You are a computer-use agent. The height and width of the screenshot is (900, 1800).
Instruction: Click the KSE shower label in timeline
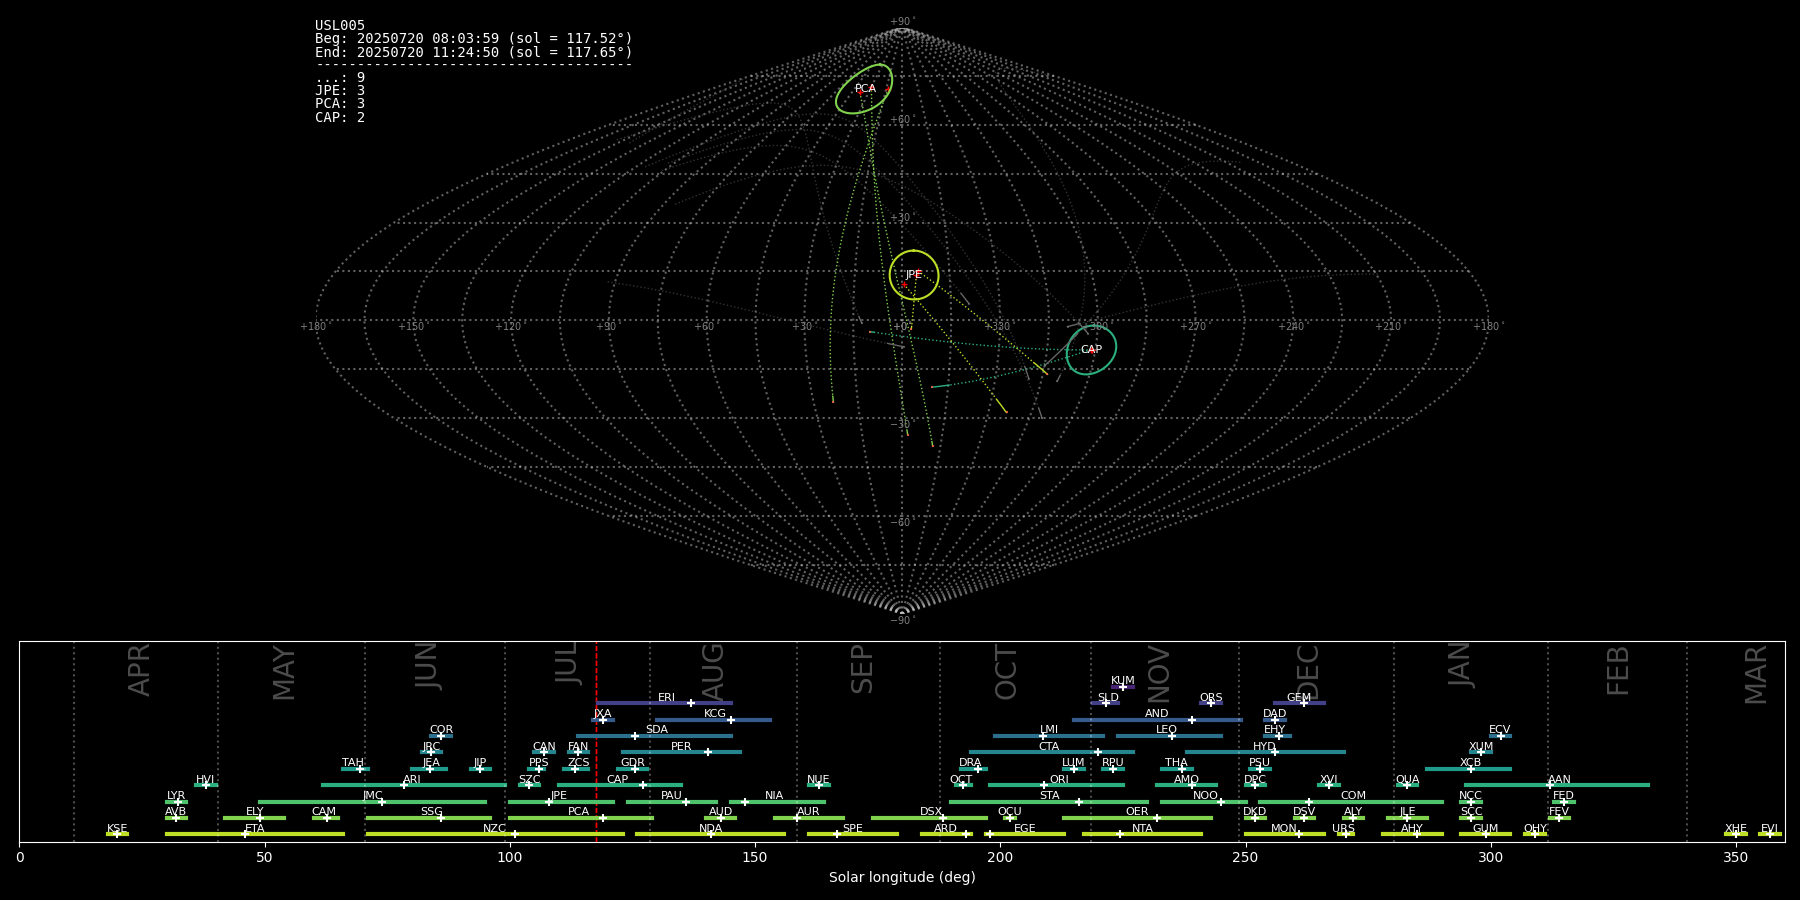[x=117, y=828]
